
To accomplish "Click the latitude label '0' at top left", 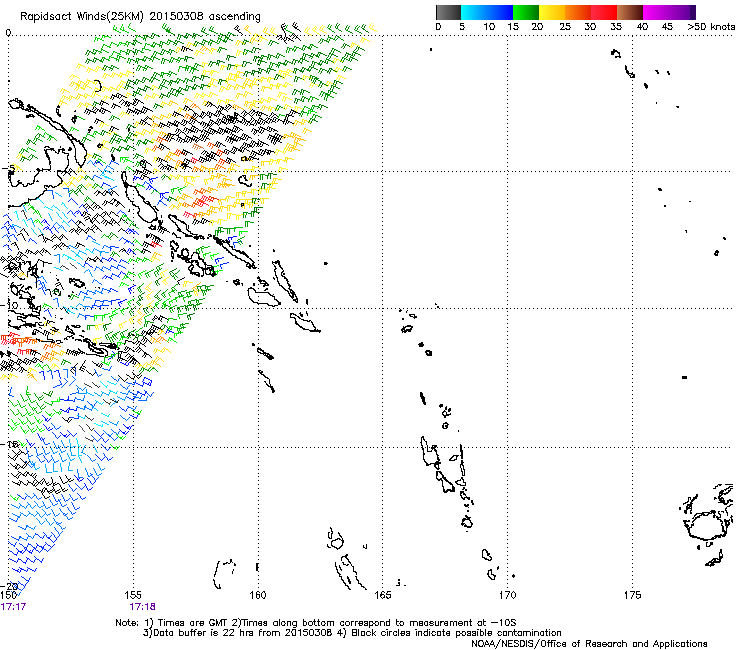I will click(x=8, y=33).
